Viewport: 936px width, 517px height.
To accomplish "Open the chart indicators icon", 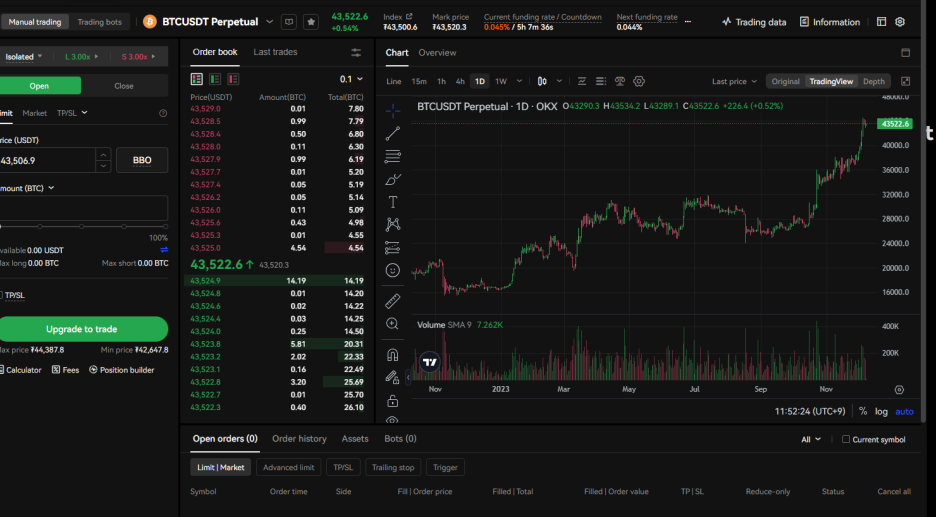I will click(581, 81).
